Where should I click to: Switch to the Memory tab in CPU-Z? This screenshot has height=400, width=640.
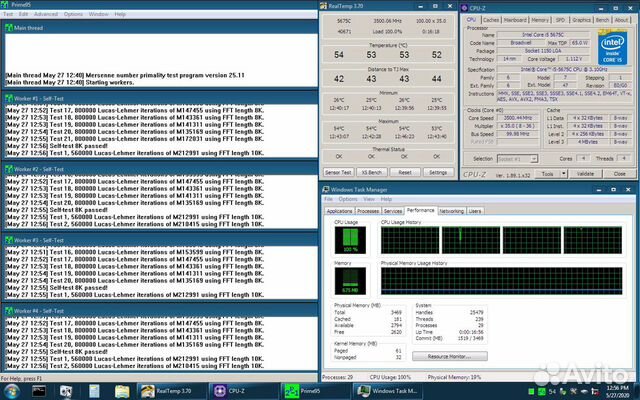pyautogui.click(x=540, y=20)
